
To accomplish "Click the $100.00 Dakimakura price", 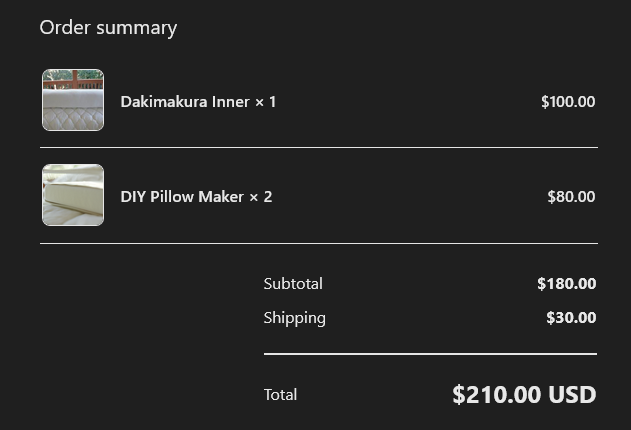I will point(568,102).
